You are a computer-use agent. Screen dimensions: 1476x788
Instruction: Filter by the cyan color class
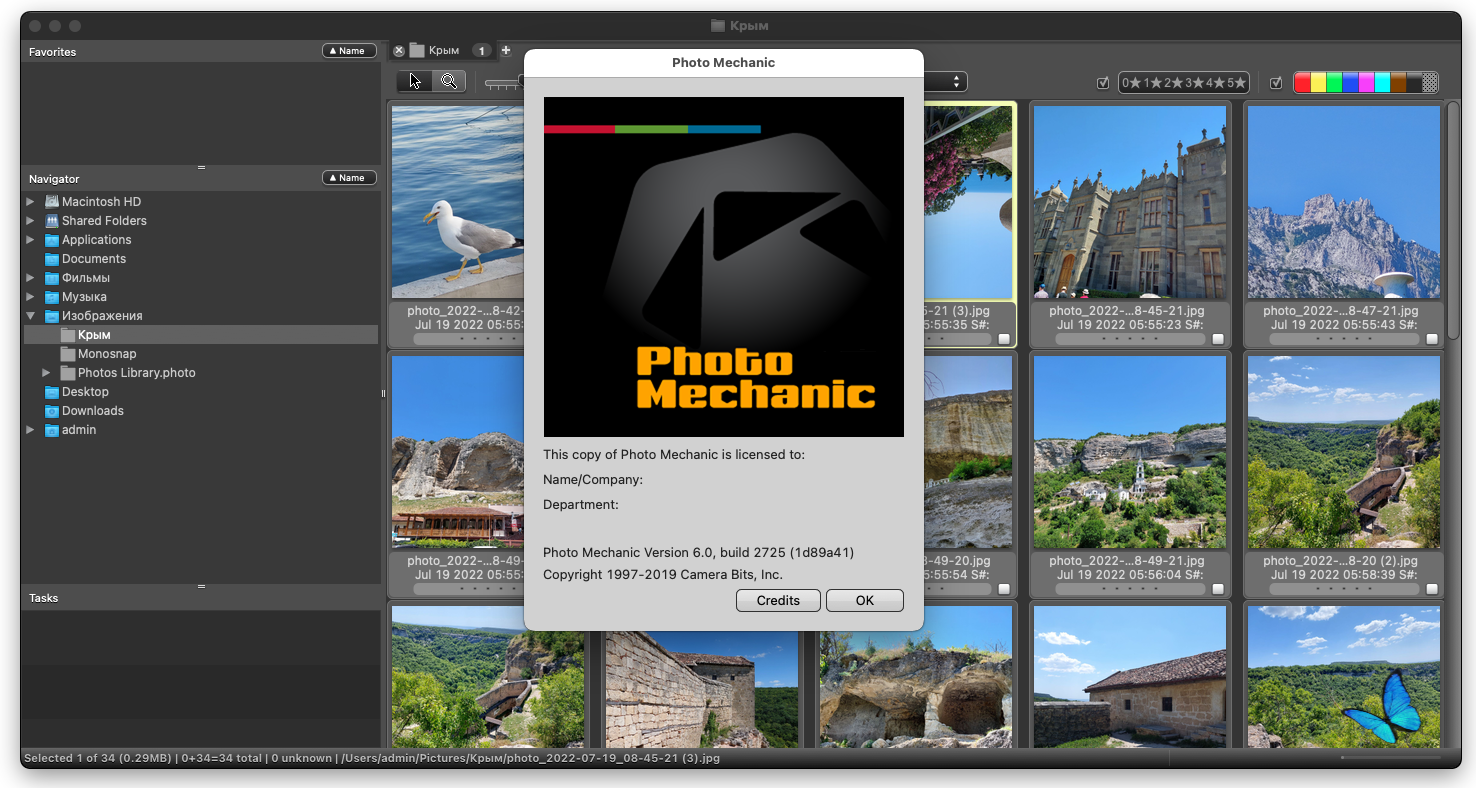click(1383, 83)
